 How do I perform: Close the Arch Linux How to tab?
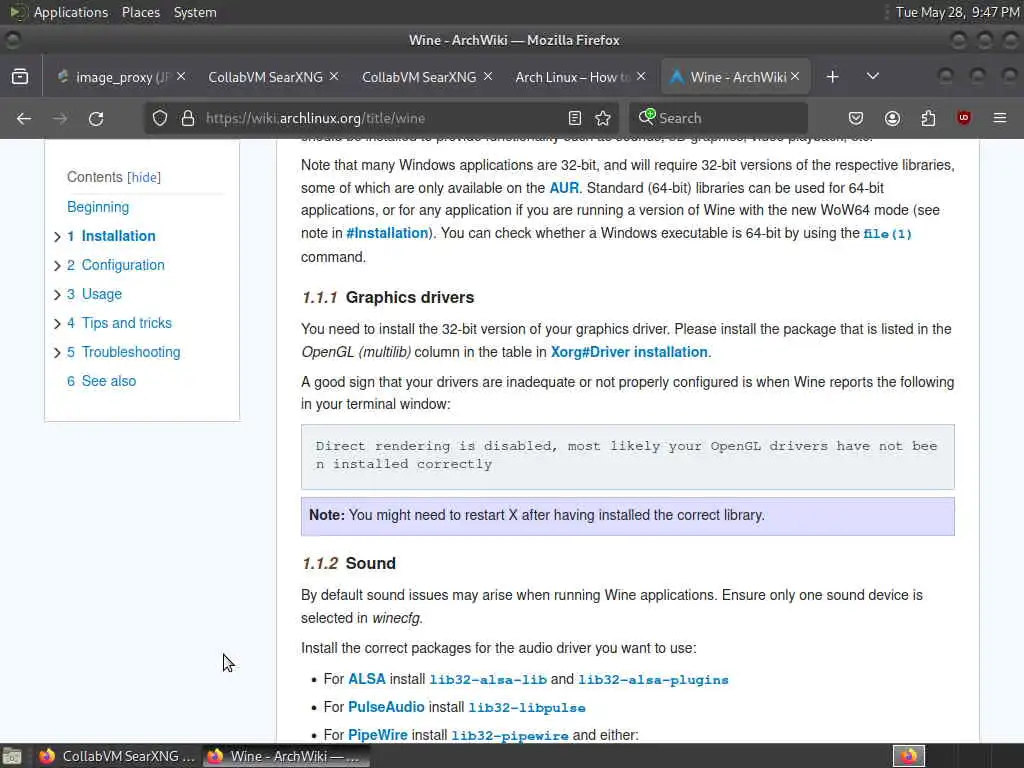641,76
